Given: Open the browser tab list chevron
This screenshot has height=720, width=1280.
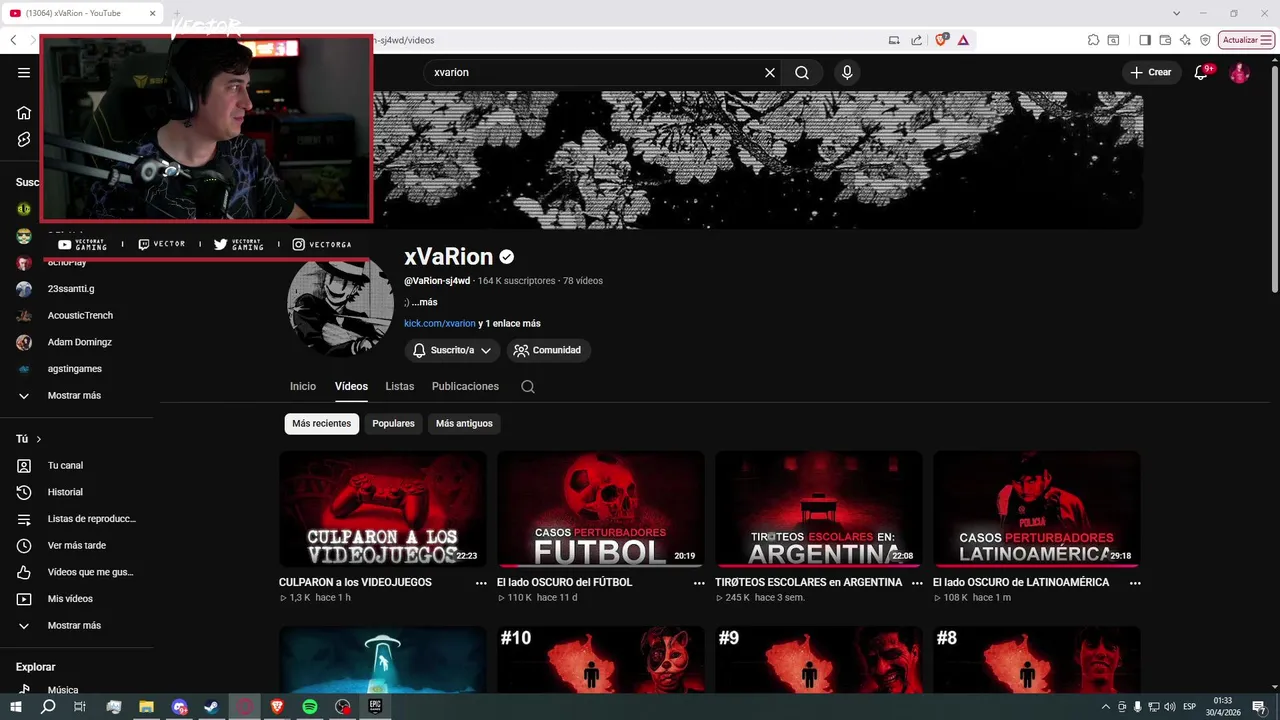Looking at the screenshot, I should (x=1176, y=13).
